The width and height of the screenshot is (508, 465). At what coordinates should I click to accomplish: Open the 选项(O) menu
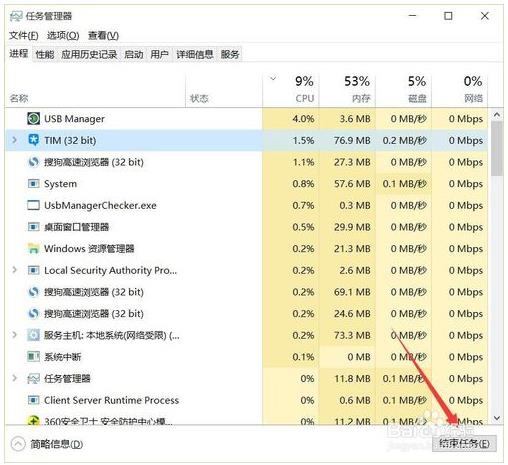point(63,35)
